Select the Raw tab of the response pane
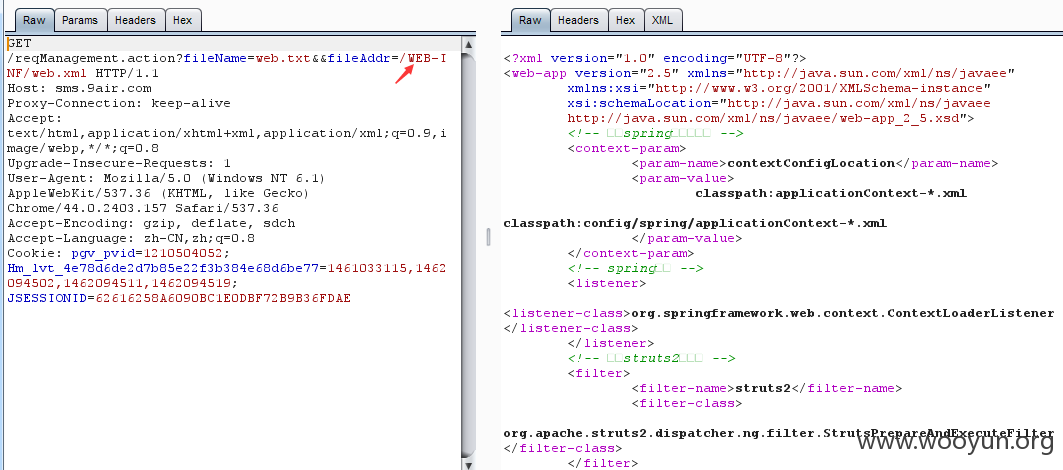Screen dimensions: 1063x470 click(530, 20)
